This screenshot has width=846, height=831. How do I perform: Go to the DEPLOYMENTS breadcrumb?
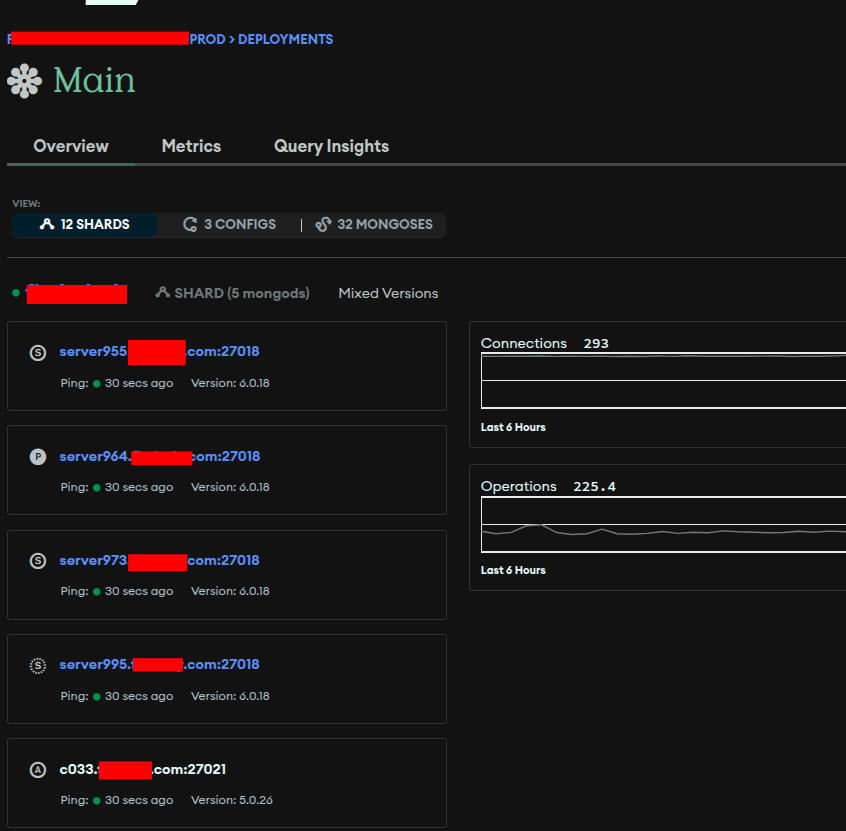click(x=285, y=39)
